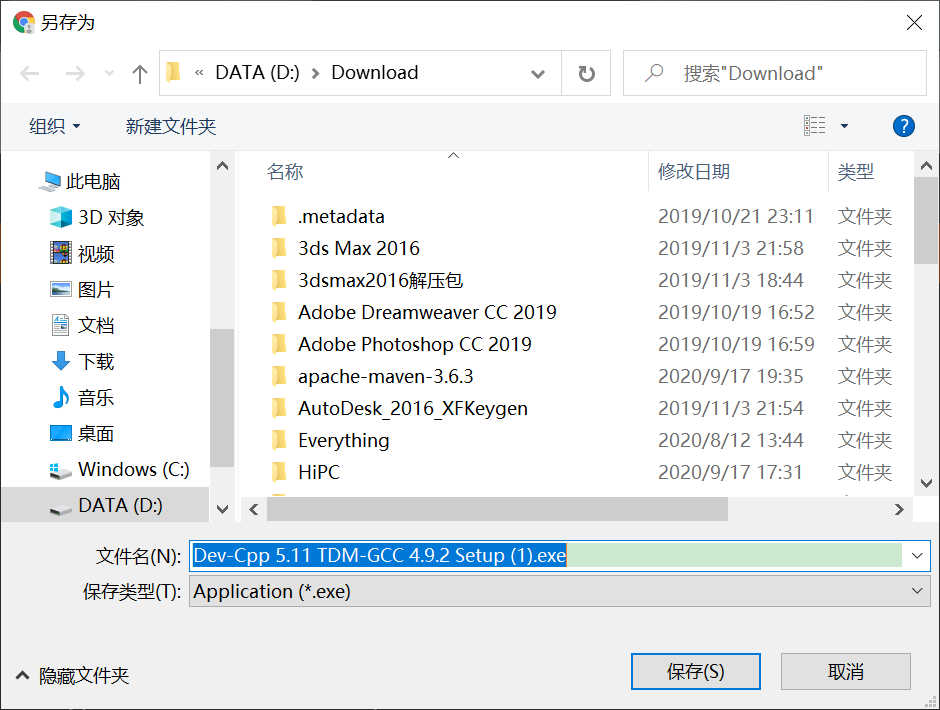The image size is (940, 710).
Task: Click the up-one-level navigation arrow
Action: [x=139, y=72]
